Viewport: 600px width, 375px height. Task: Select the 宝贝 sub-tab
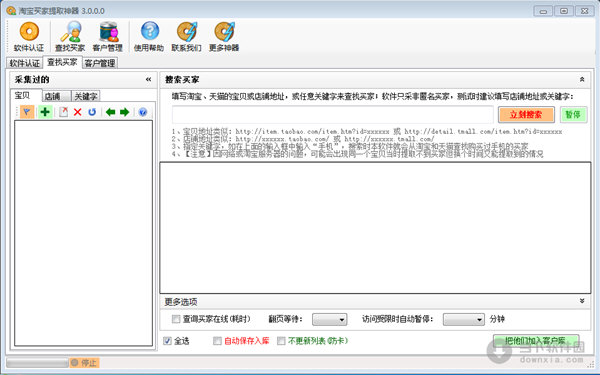coord(23,95)
